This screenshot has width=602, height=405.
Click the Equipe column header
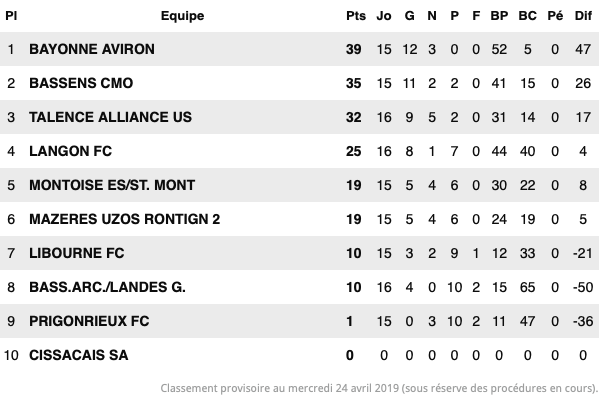pos(182,16)
